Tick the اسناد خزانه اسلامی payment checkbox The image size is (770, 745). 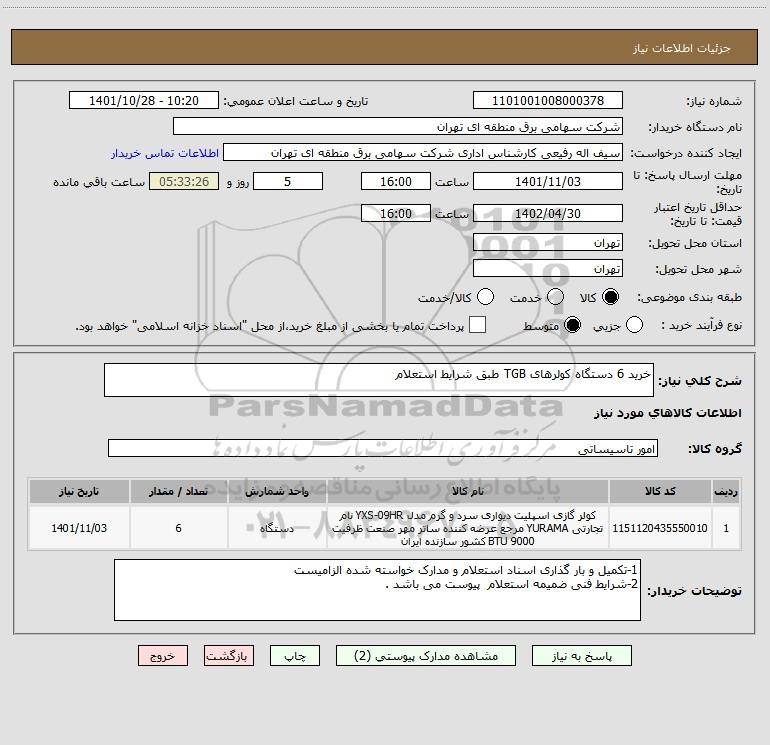click(477, 325)
